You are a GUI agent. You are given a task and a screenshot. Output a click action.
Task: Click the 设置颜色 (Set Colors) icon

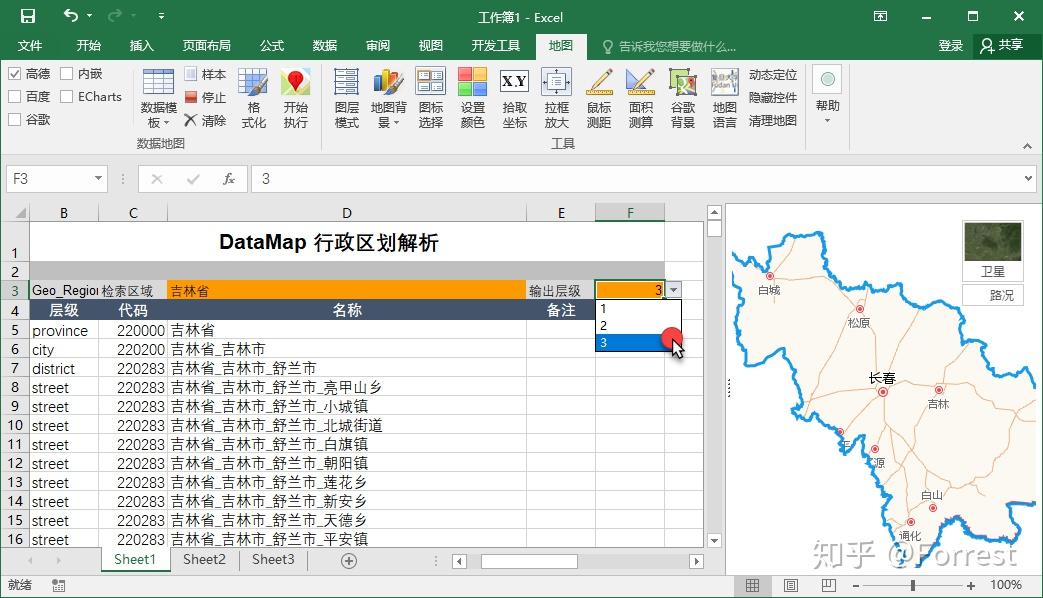pos(472,96)
